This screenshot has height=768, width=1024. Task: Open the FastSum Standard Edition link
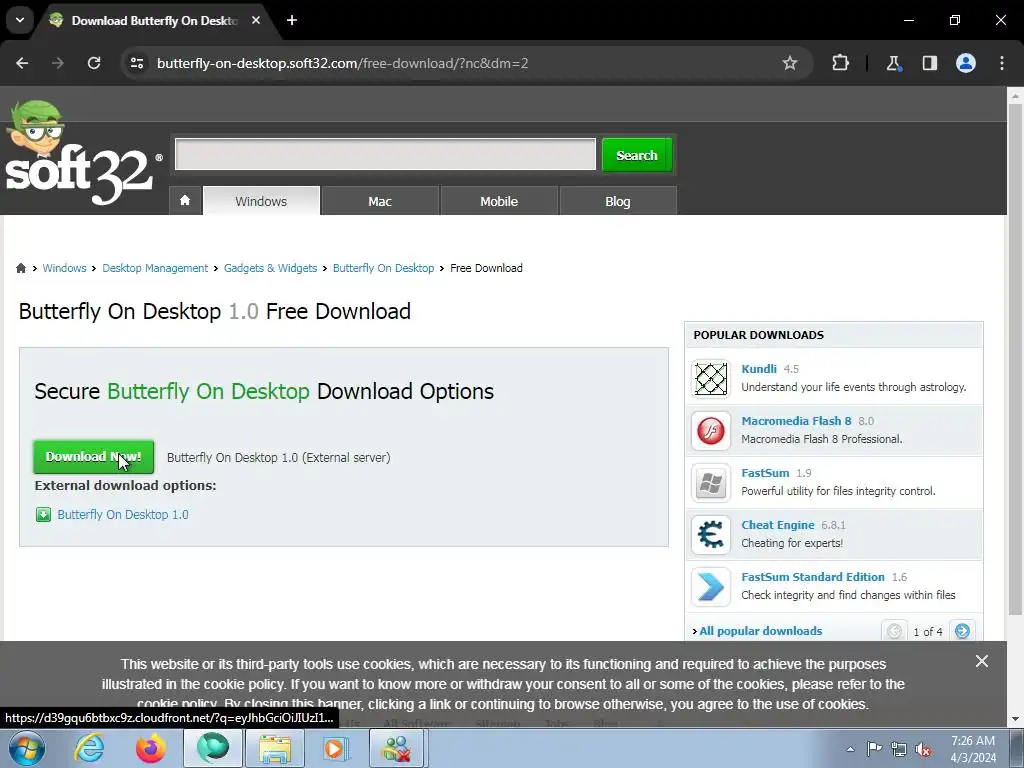812,577
